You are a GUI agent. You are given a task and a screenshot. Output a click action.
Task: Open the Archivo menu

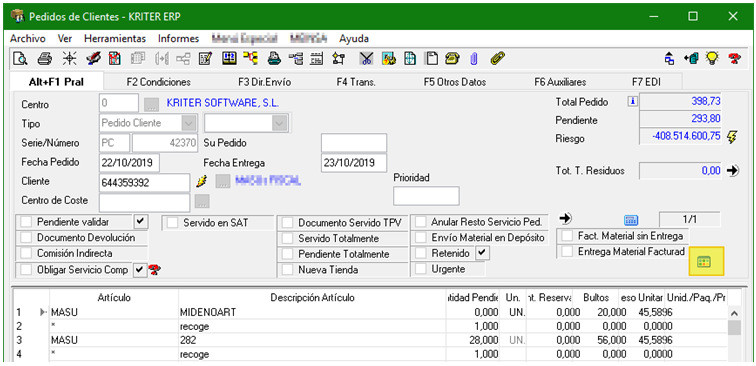27,39
